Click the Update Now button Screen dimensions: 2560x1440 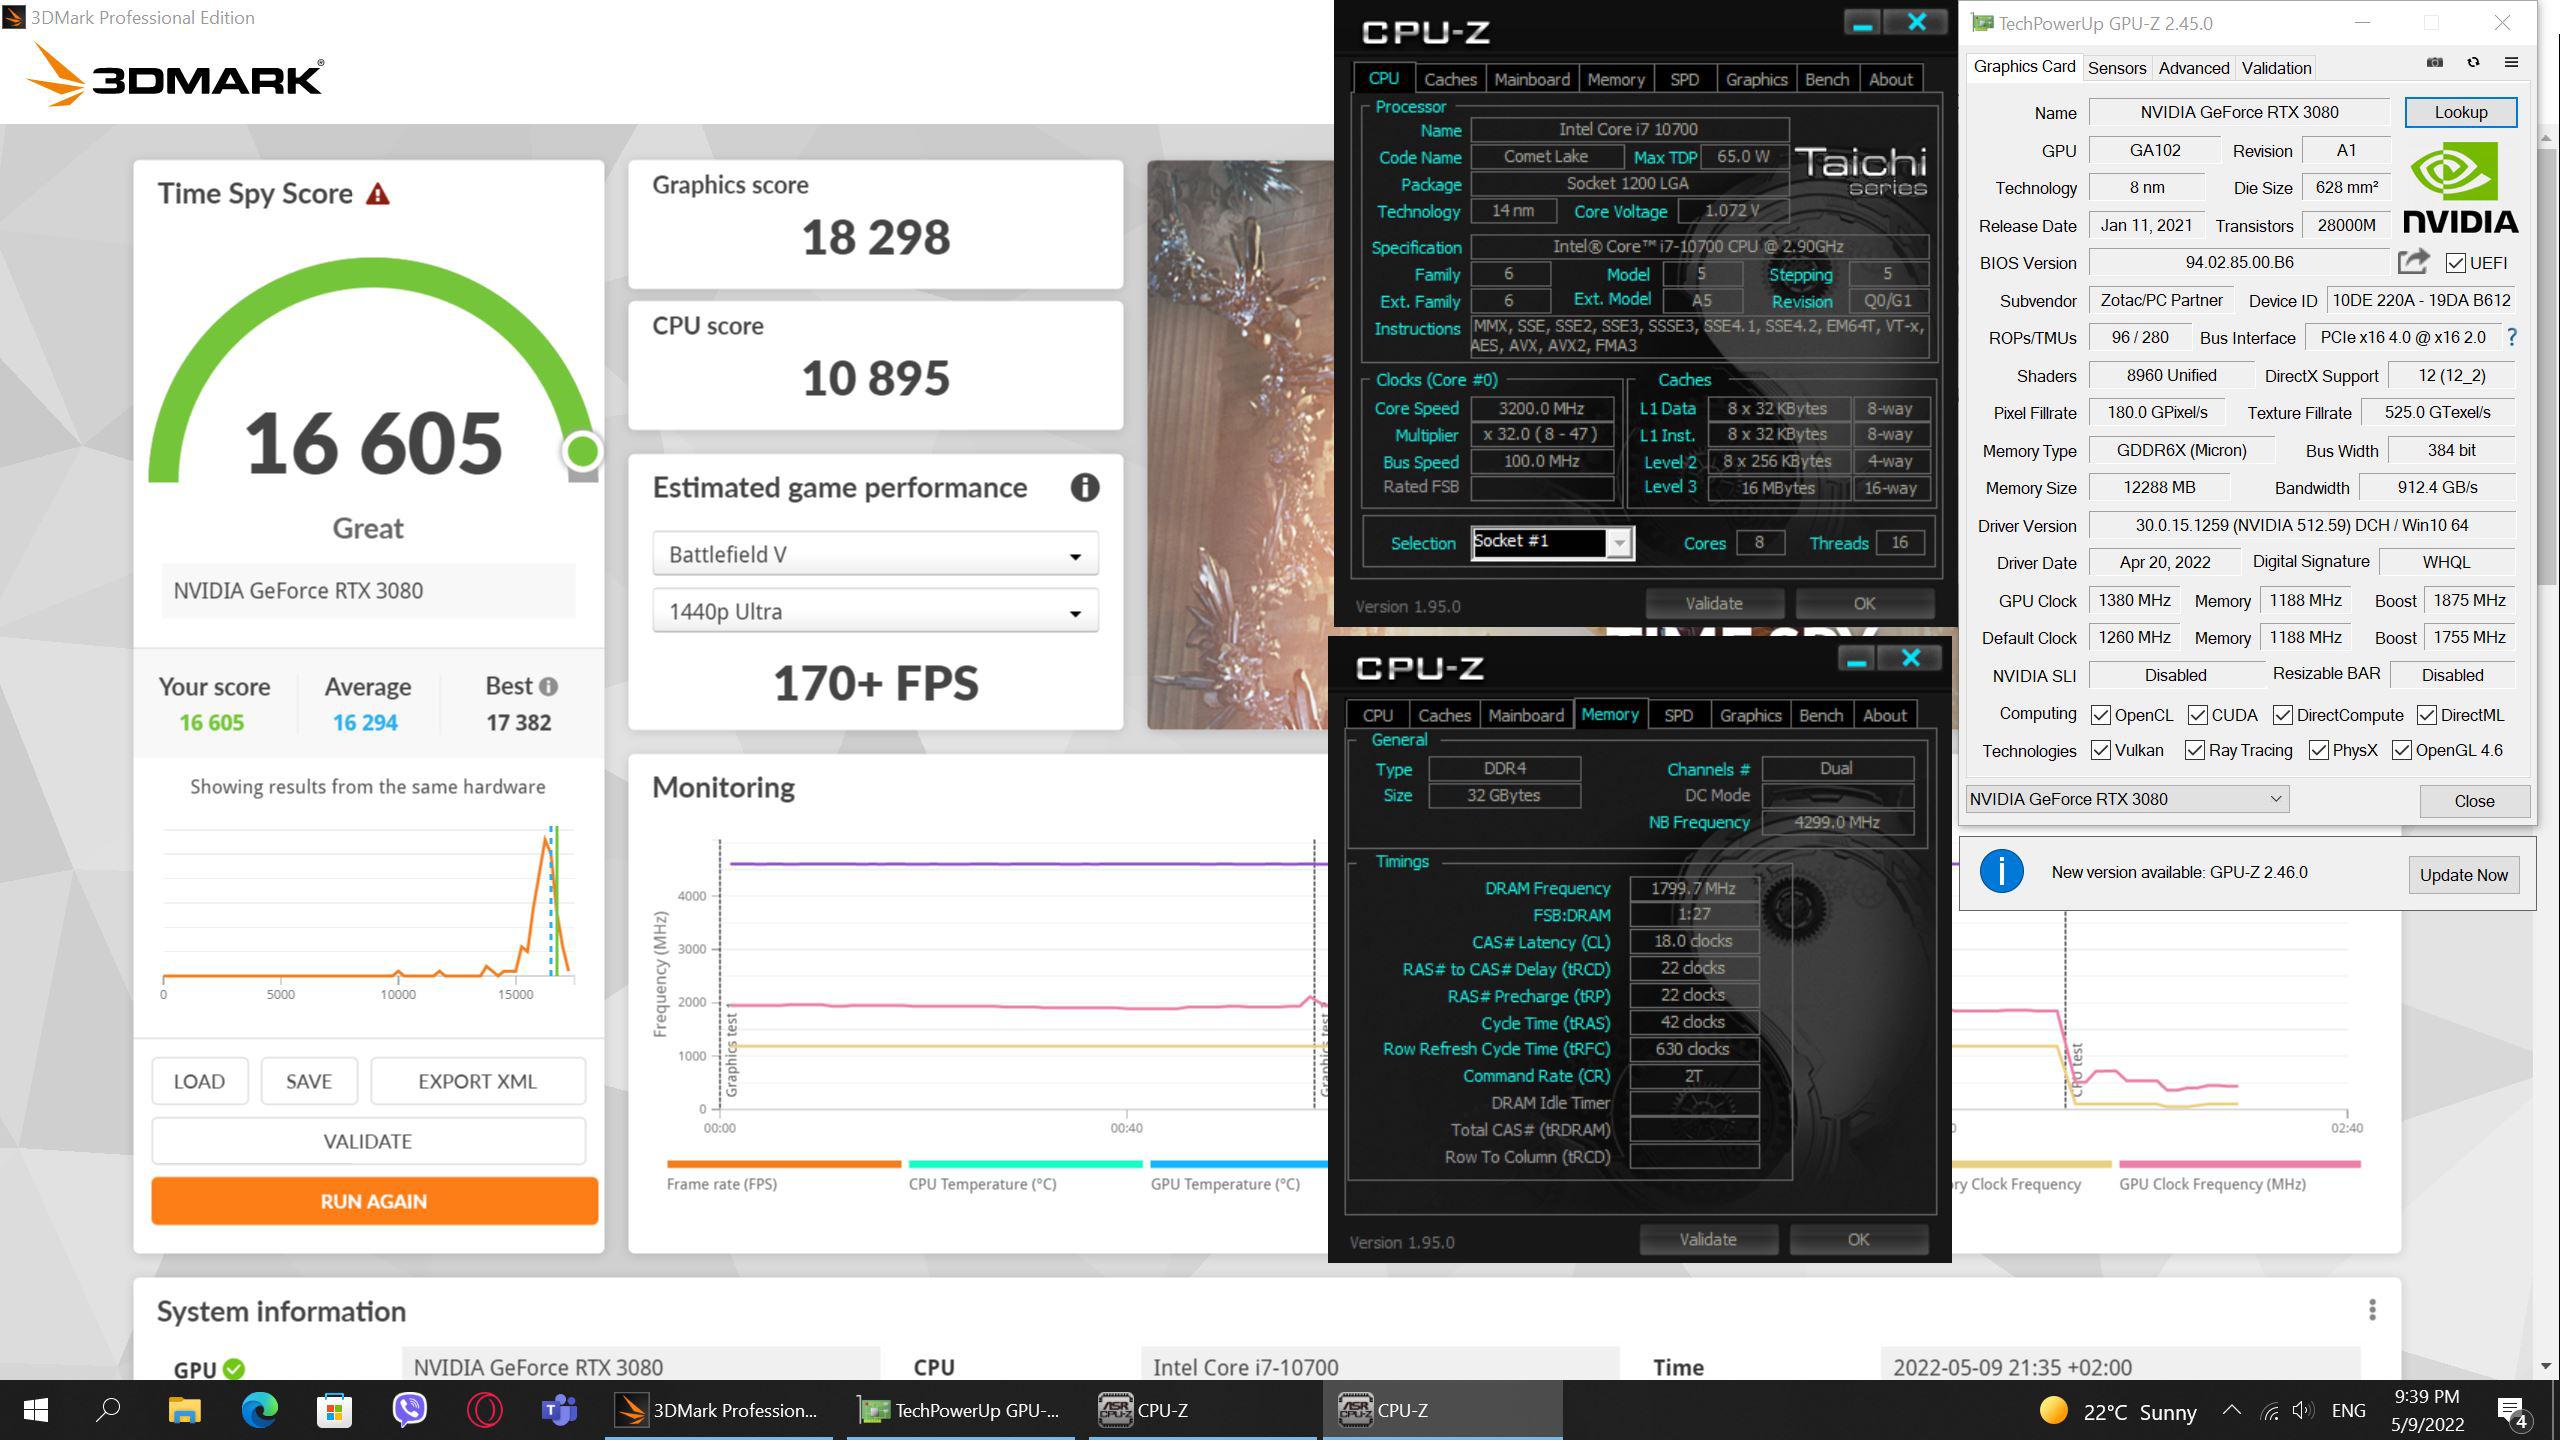(x=2463, y=875)
